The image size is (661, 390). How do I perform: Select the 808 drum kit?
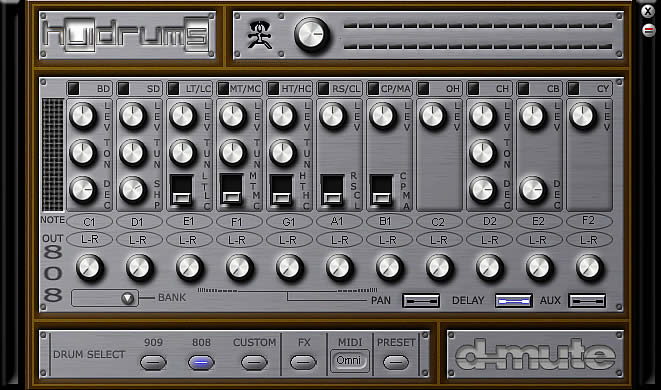201,362
